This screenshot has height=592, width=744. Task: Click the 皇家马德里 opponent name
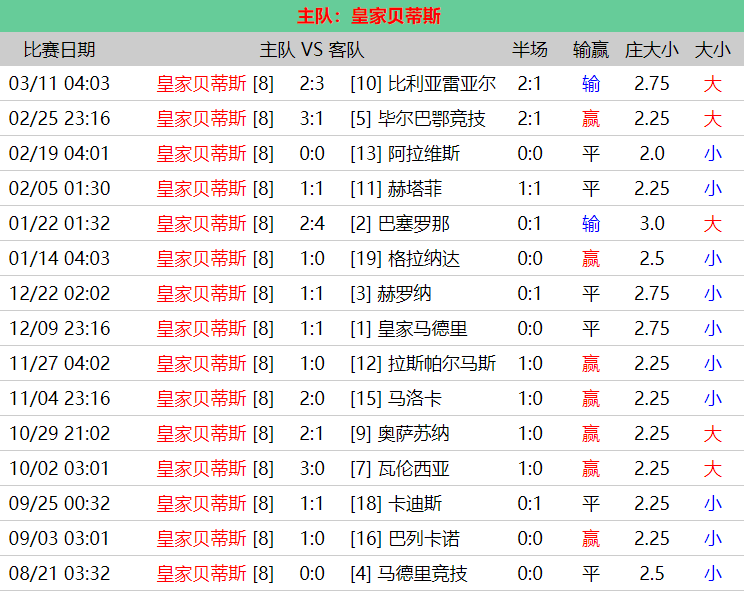422,329
